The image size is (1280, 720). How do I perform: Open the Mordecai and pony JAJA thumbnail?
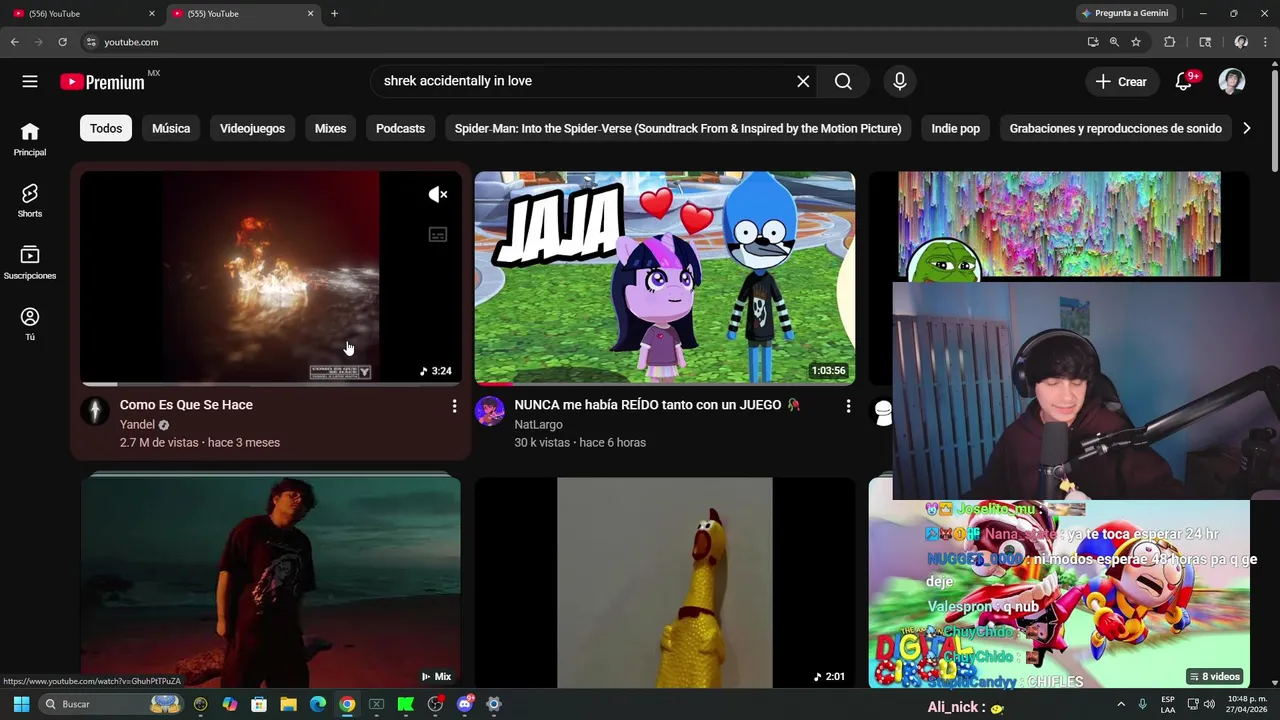pos(665,277)
